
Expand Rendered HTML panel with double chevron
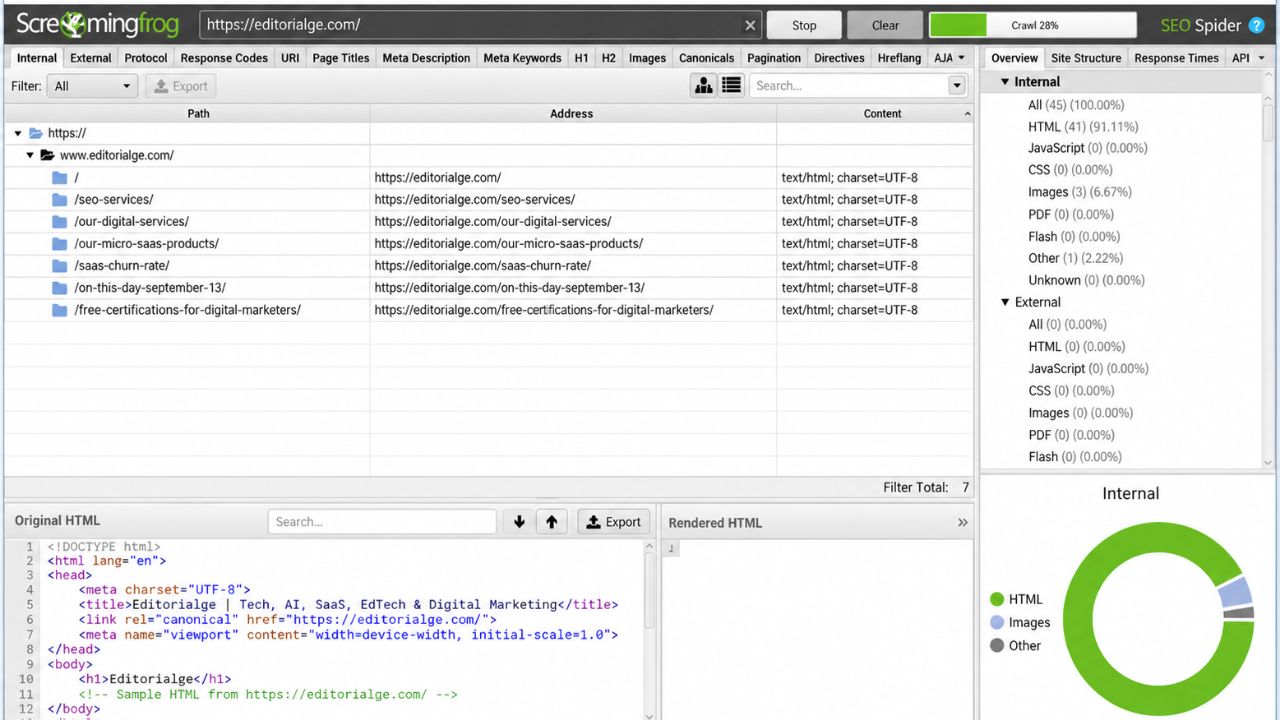(963, 522)
